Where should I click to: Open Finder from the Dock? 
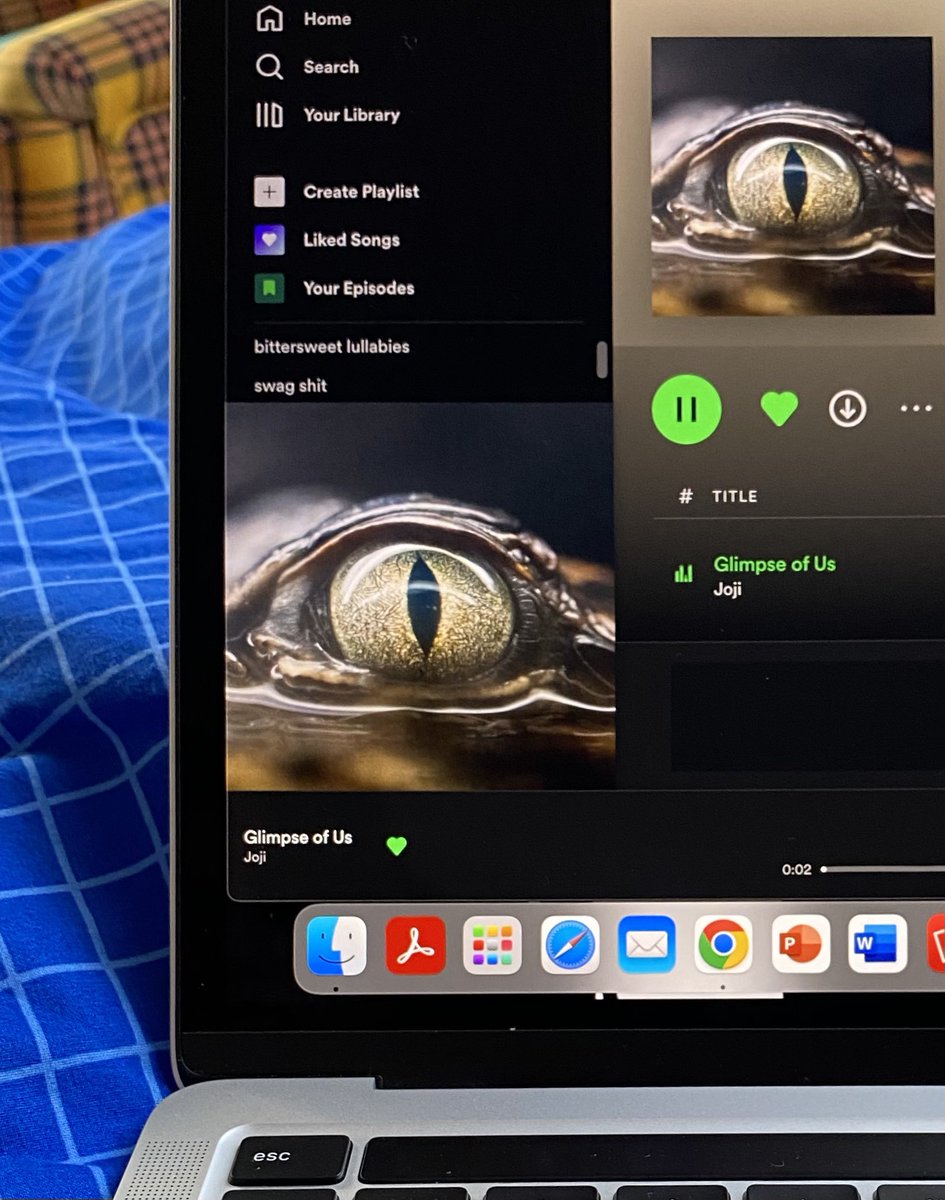[x=336, y=945]
